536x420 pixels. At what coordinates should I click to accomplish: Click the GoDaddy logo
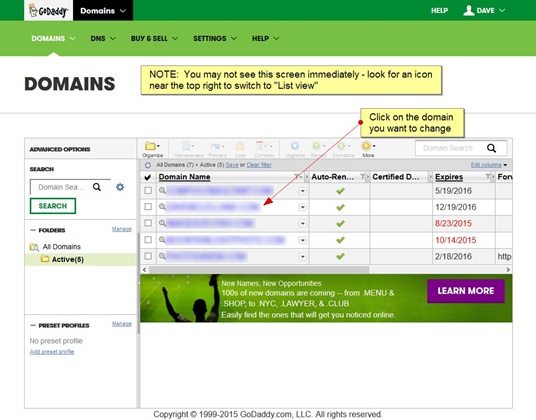pos(48,11)
